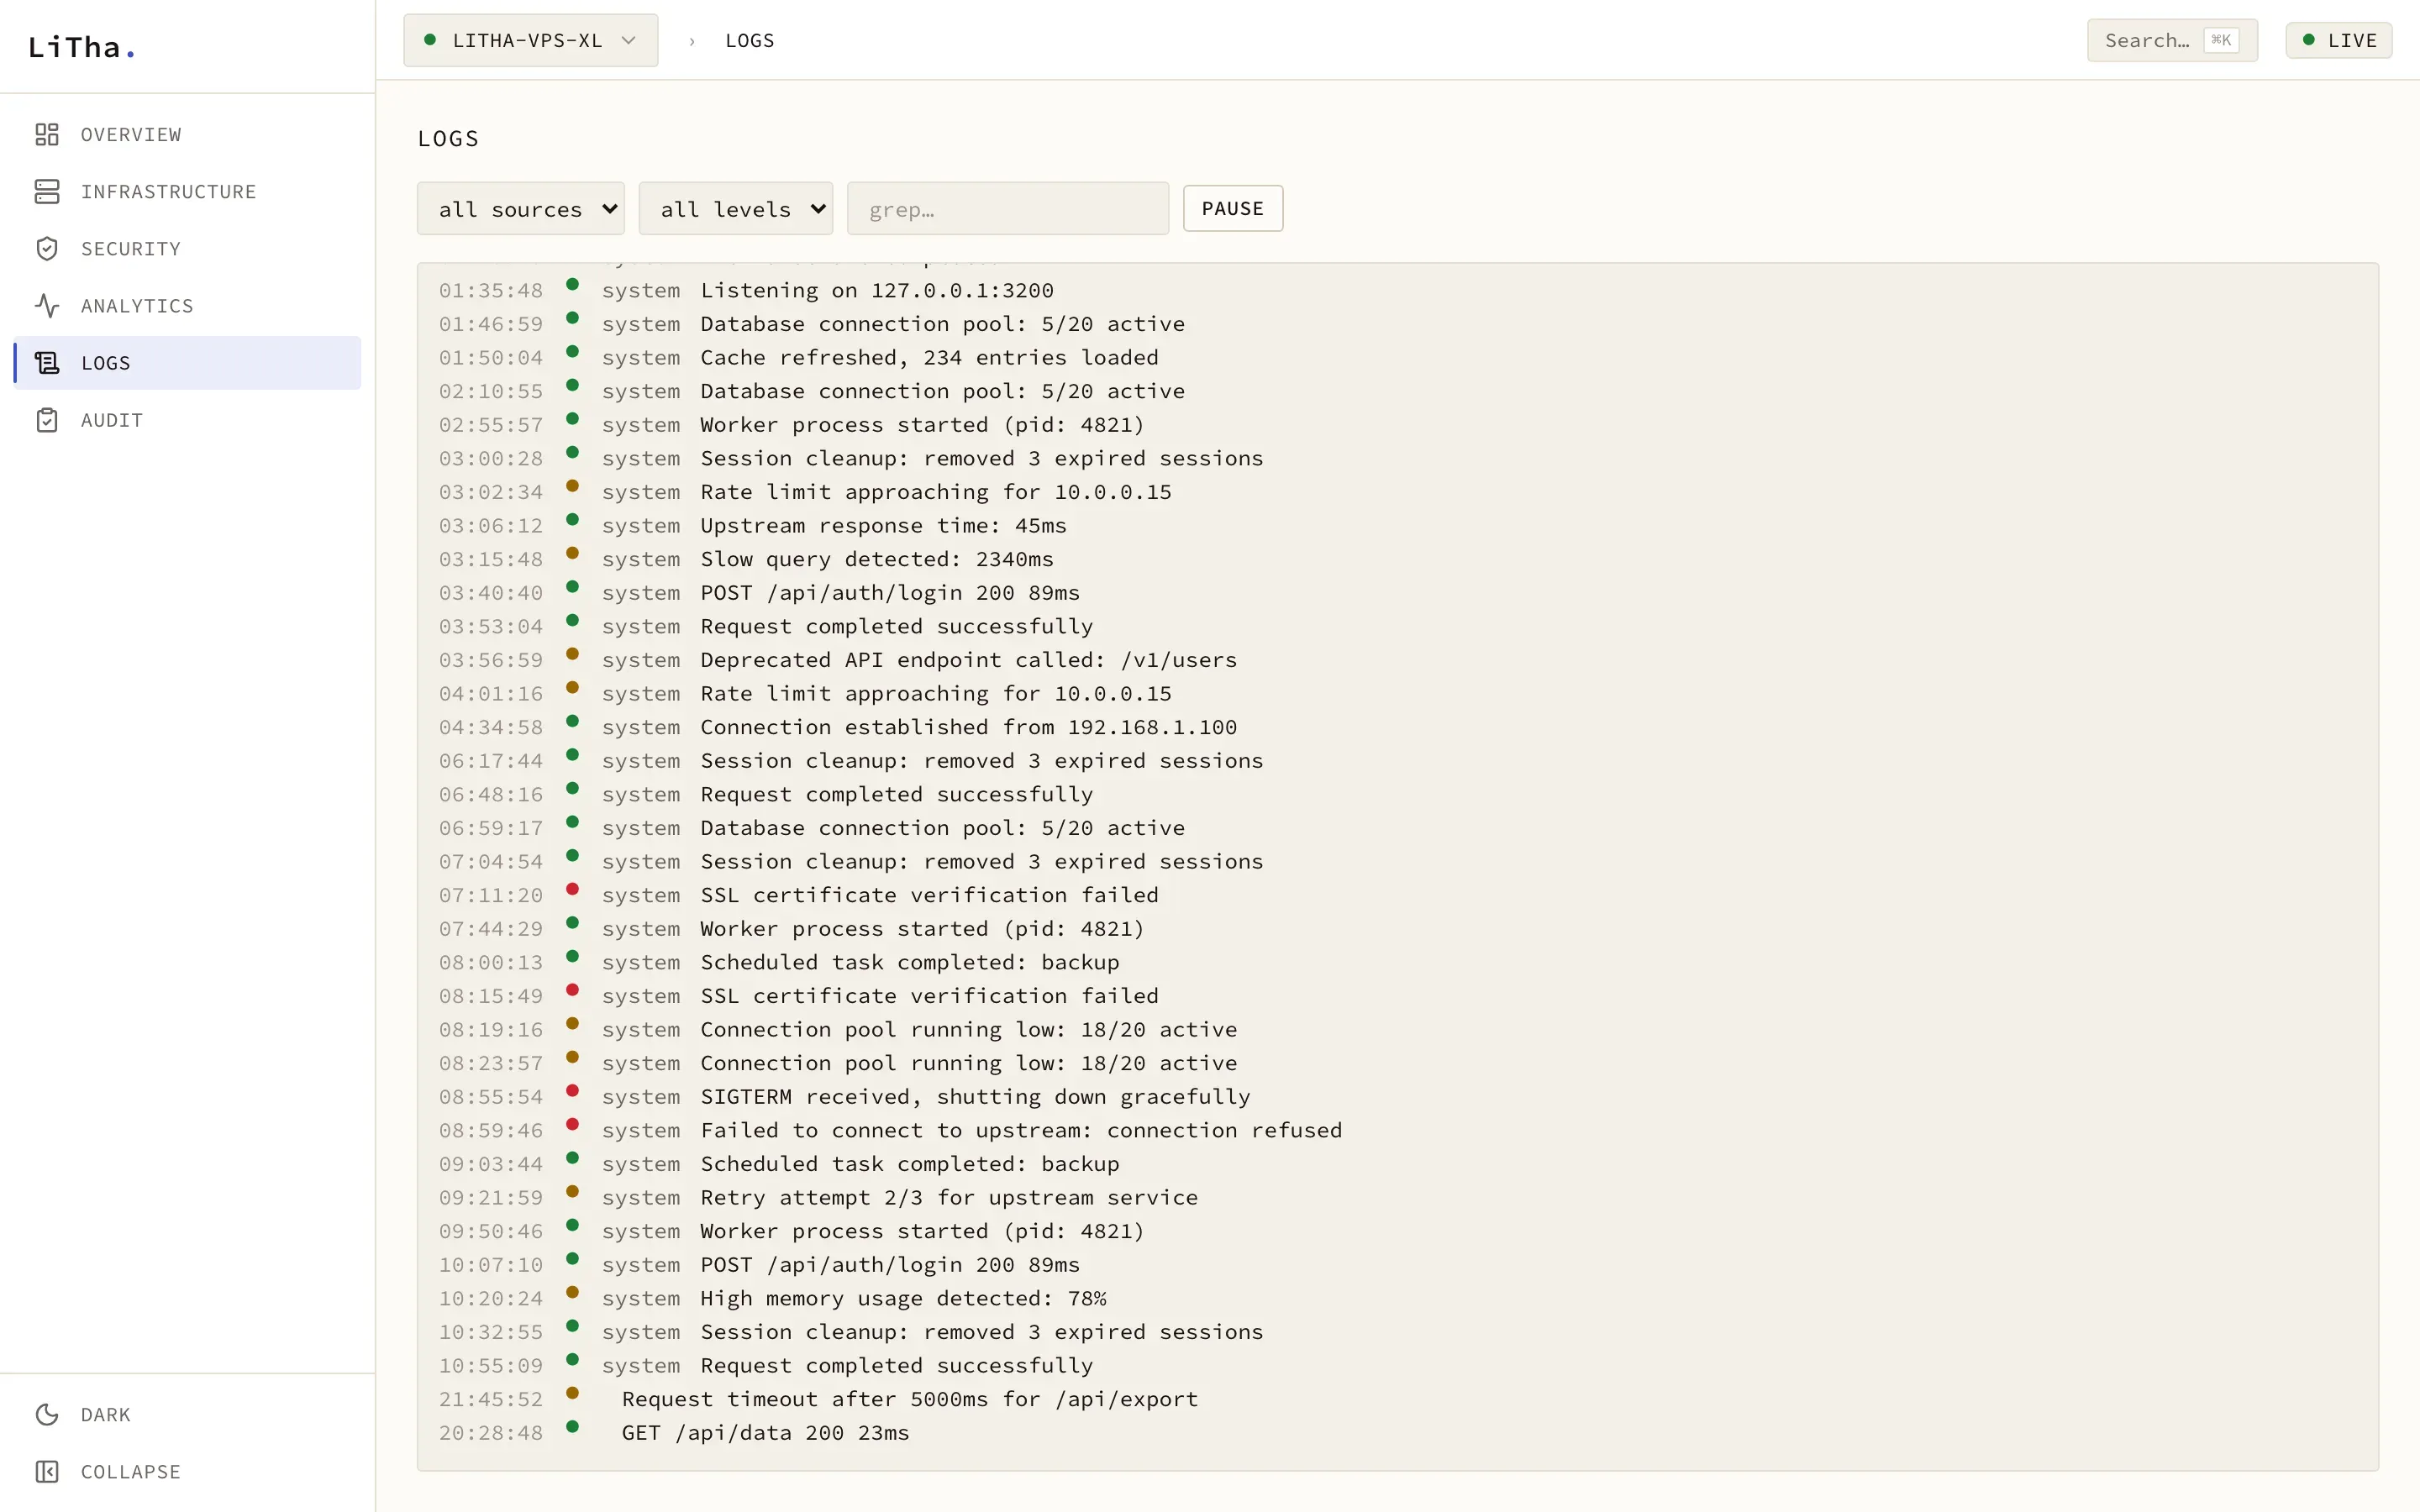
Task: Click timestamp 21:45:52
Action: point(491,1399)
